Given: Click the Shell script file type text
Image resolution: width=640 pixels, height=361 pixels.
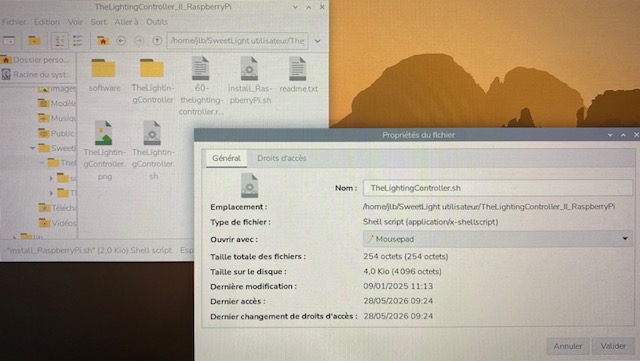Looking at the screenshot, I should point(431,222).
